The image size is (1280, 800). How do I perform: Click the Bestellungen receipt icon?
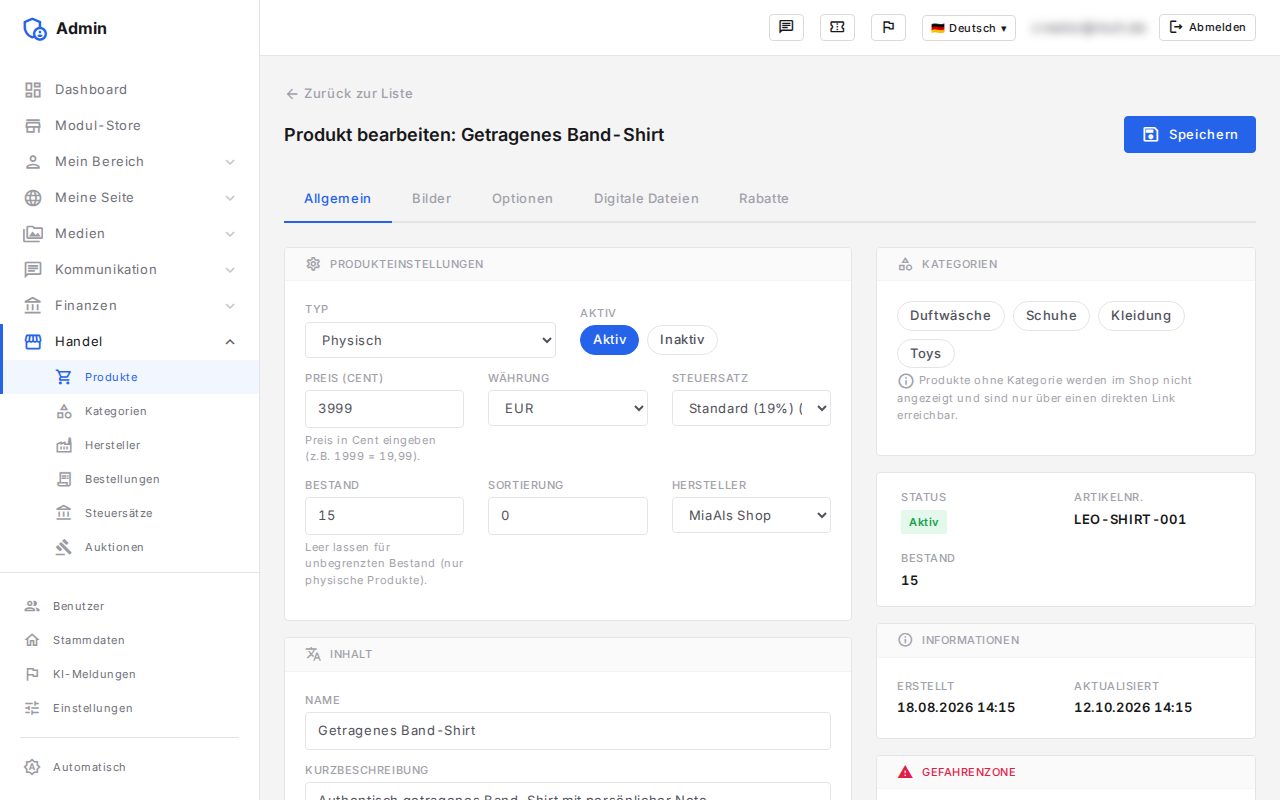[x=64, y=479]
